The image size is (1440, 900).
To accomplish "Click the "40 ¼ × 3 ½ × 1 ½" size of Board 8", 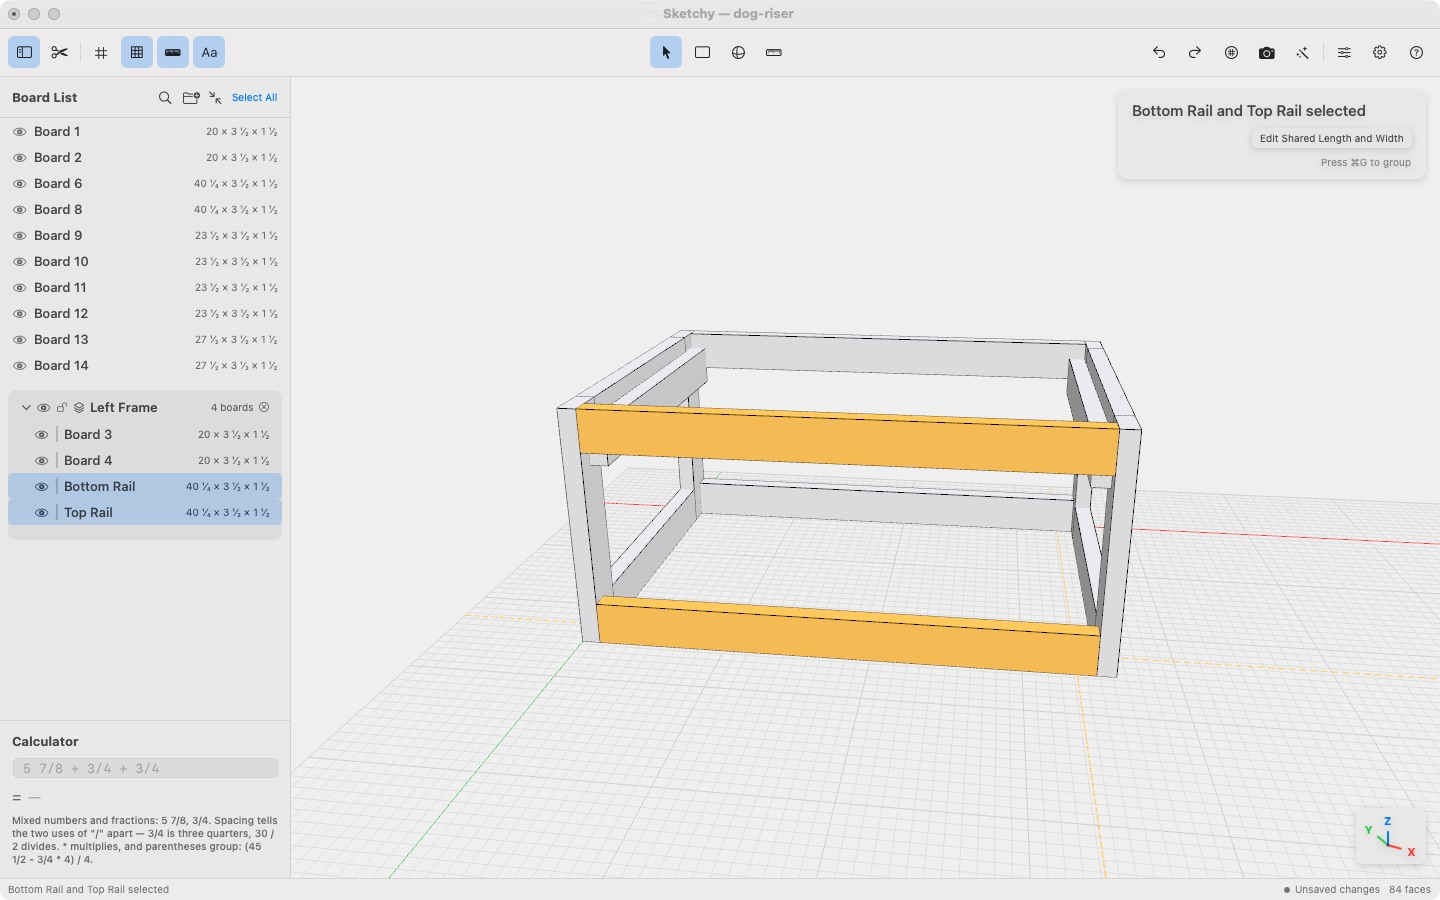I will 236,209.
